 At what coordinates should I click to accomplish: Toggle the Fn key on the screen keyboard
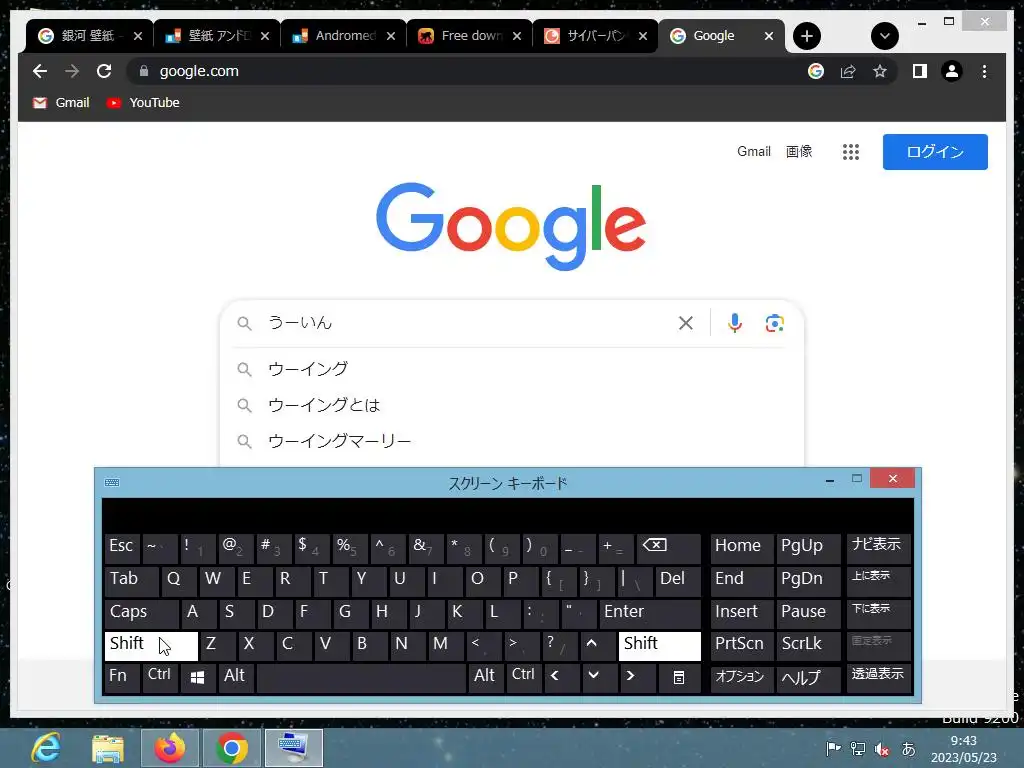point(121,677)
